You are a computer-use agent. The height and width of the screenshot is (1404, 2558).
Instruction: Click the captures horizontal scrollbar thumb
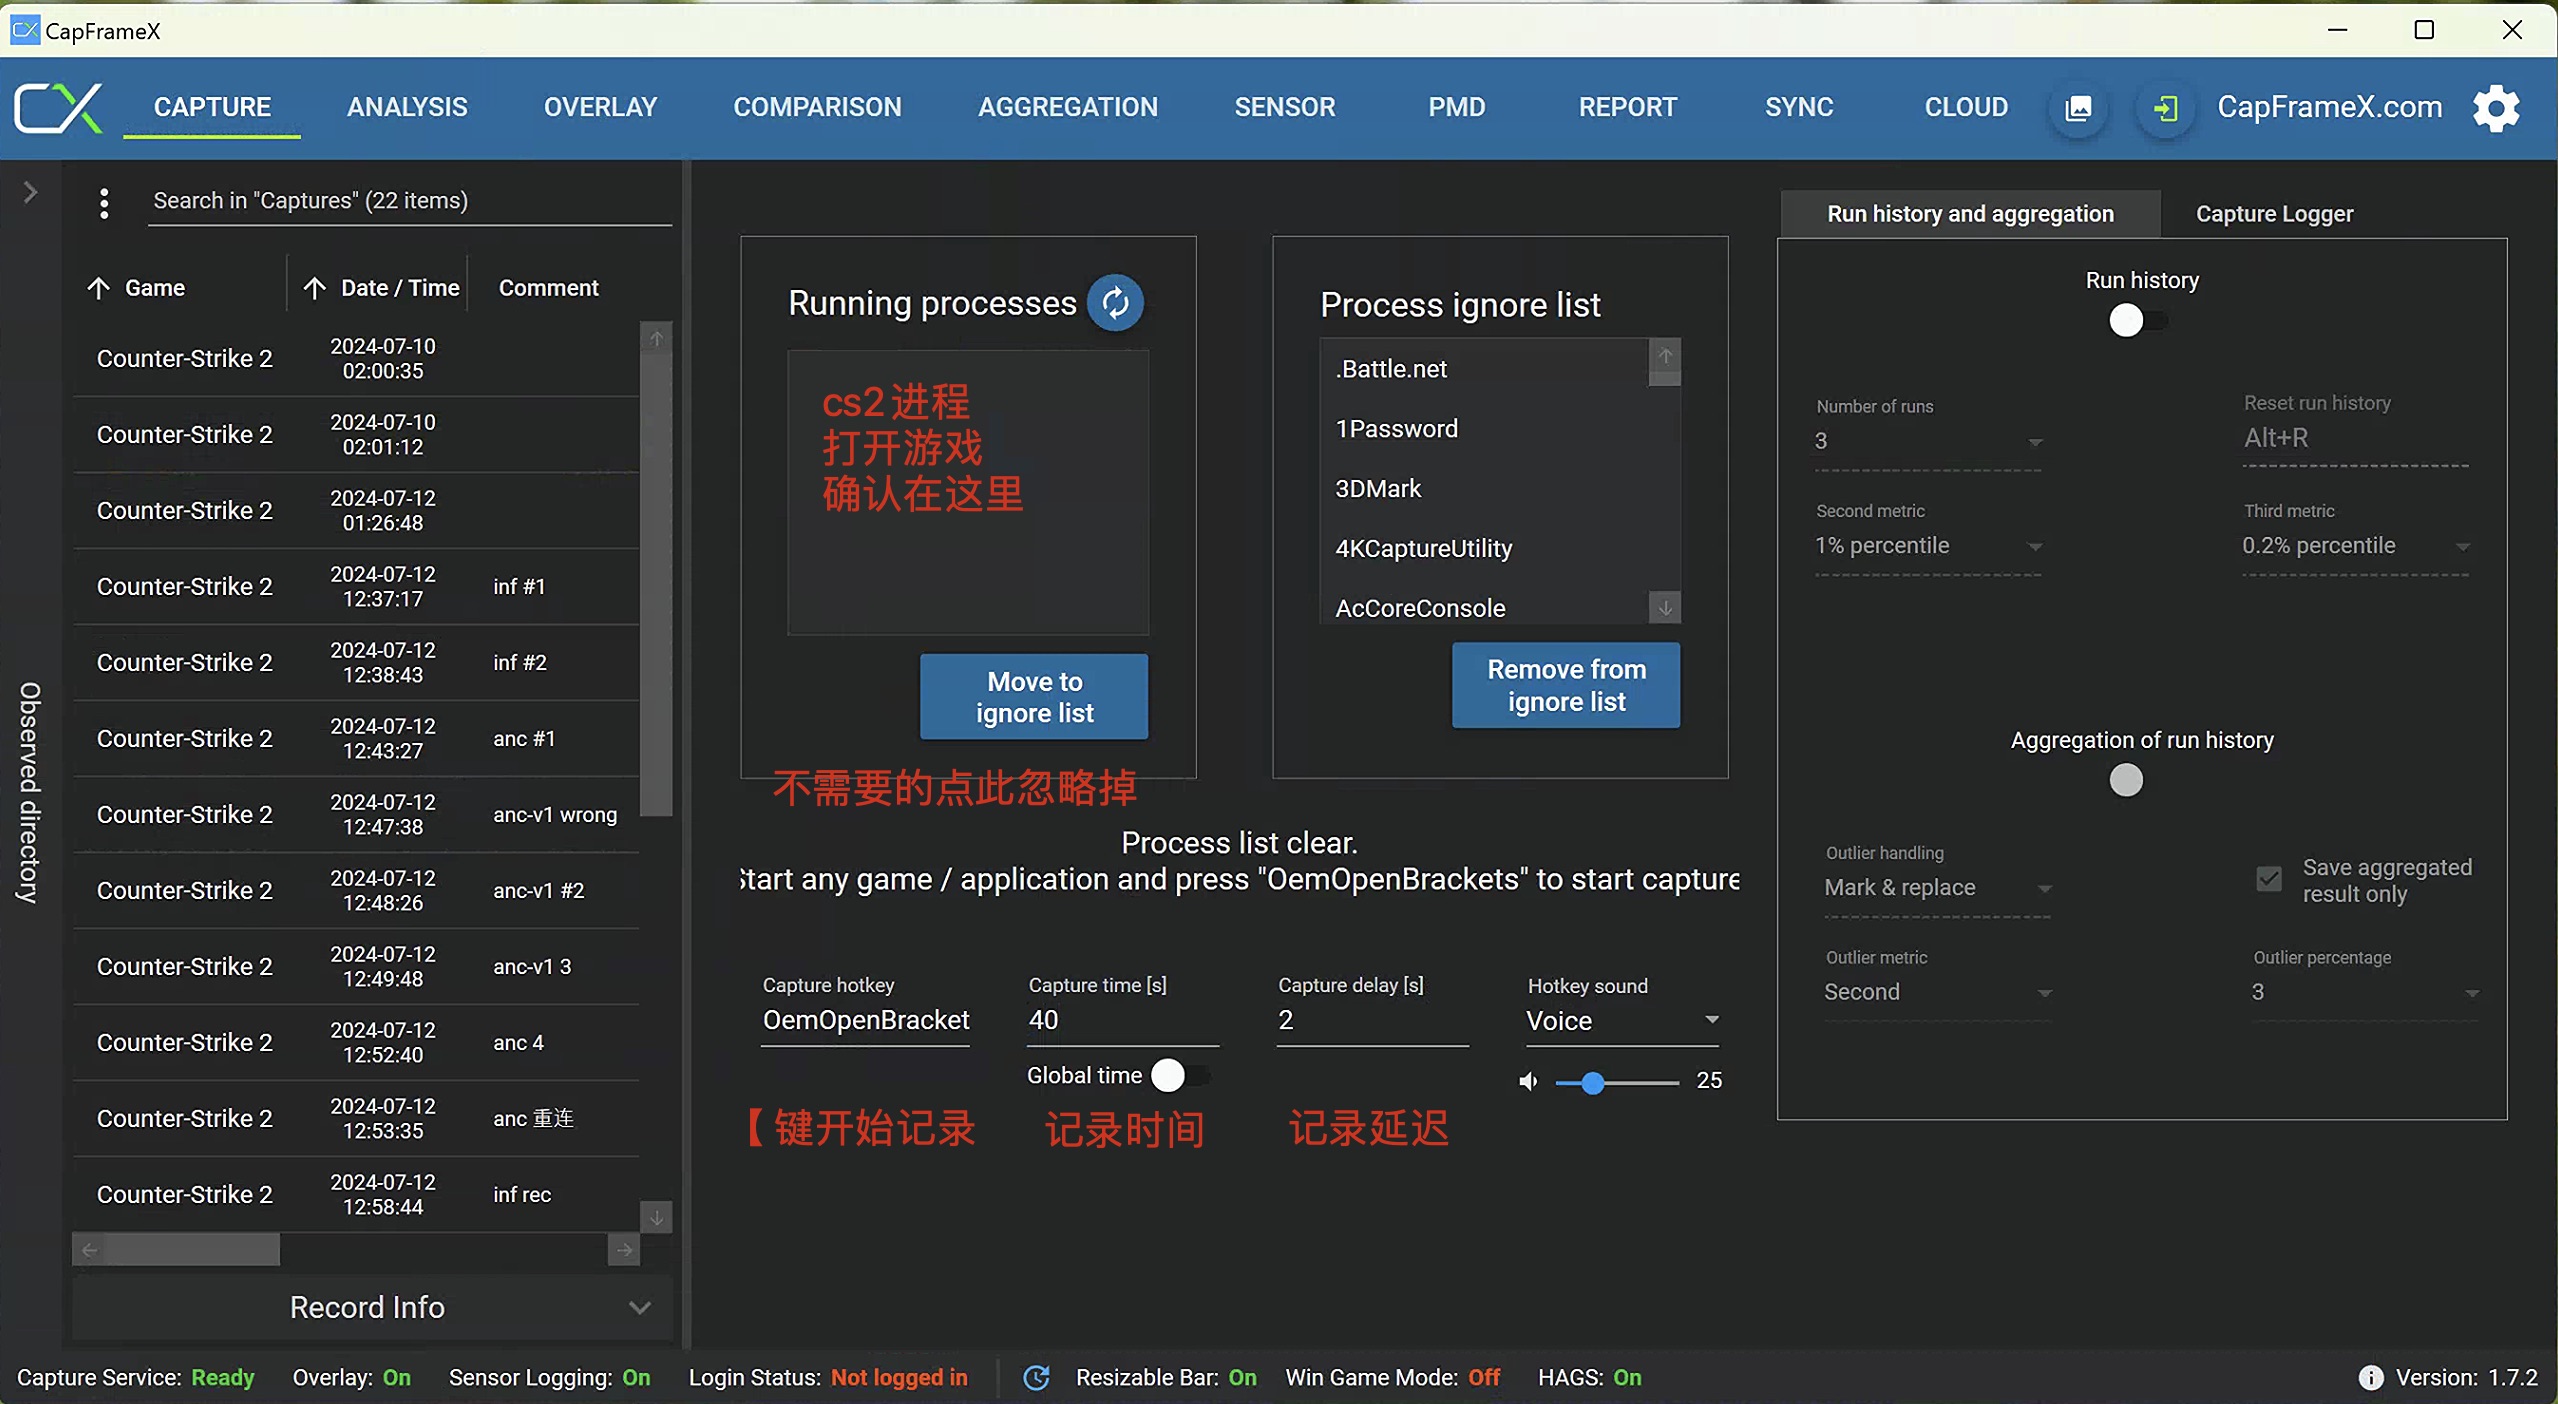click(x=191, y=1250)
